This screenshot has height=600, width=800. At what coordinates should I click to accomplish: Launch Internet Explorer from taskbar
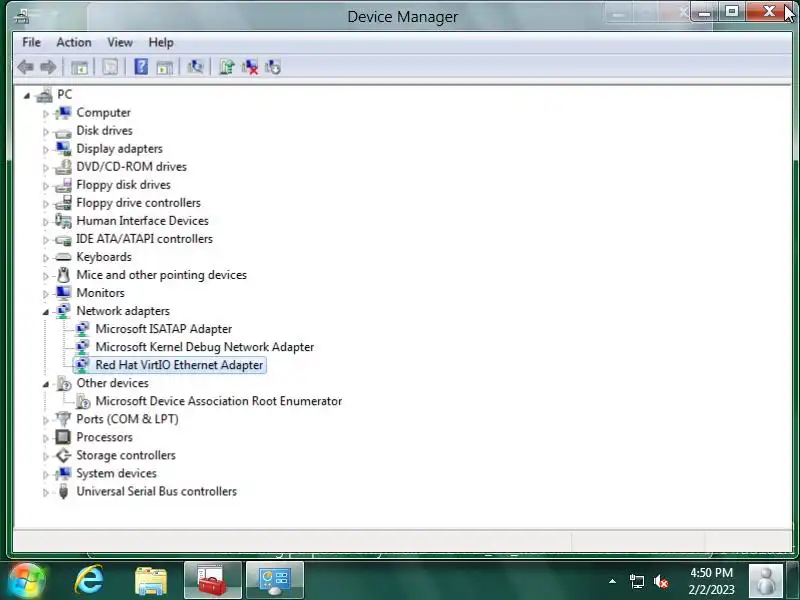[88, 581]
